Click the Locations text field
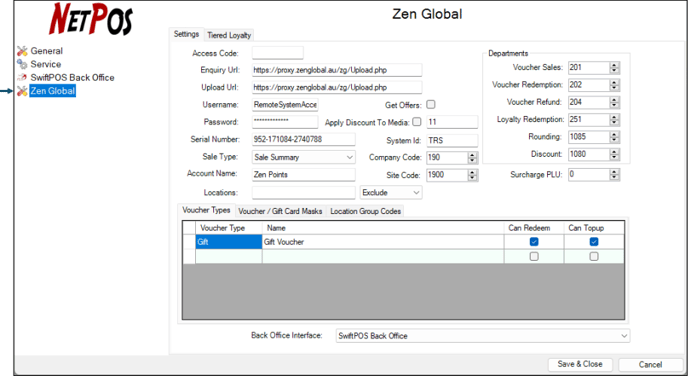Screen dimensions: 688x376 (304, 193)
